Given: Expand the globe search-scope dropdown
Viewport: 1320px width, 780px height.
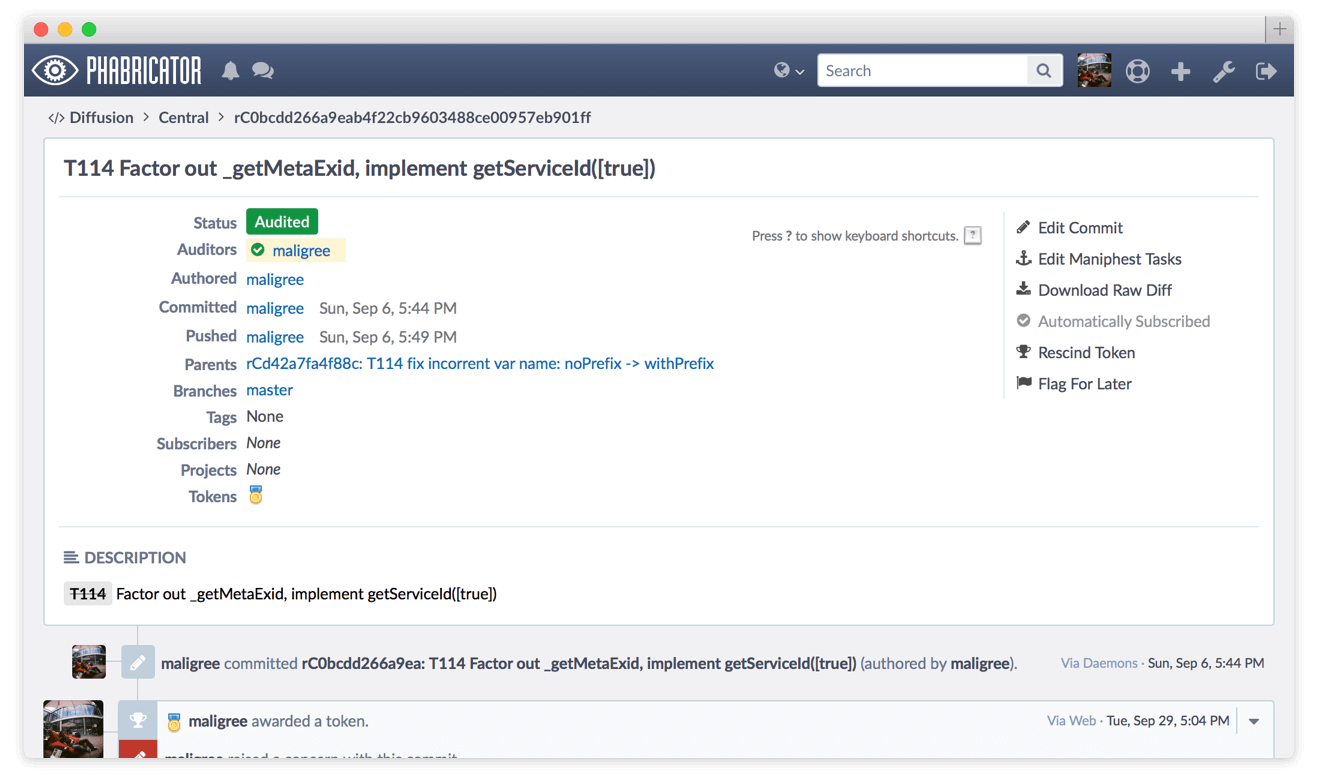Looking at the screenshot, I should [x=789, y=70].
